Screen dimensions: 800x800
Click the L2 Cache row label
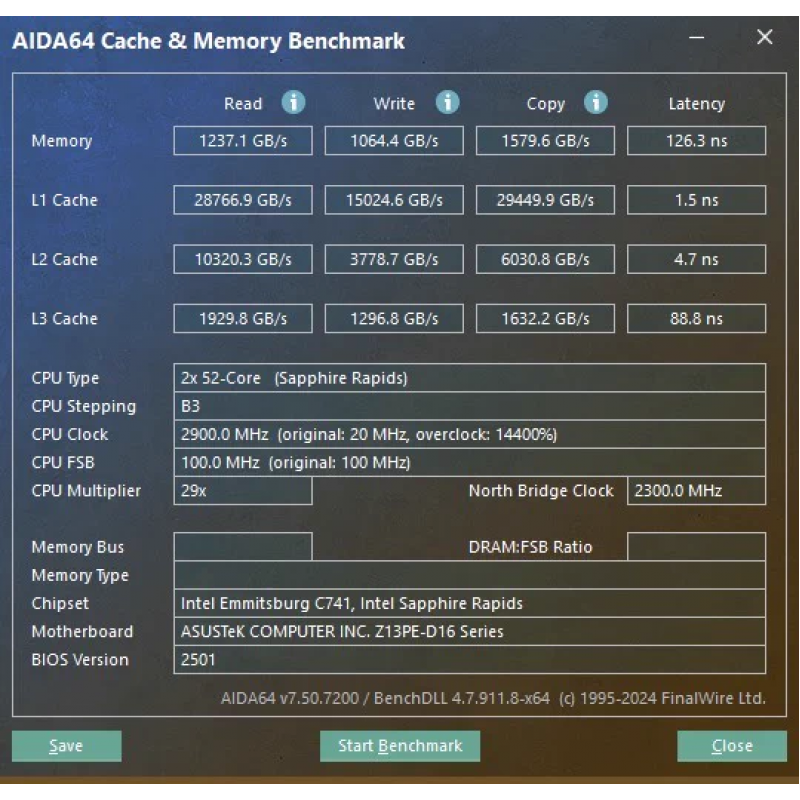pyautogui.click(x=64, y=259)
